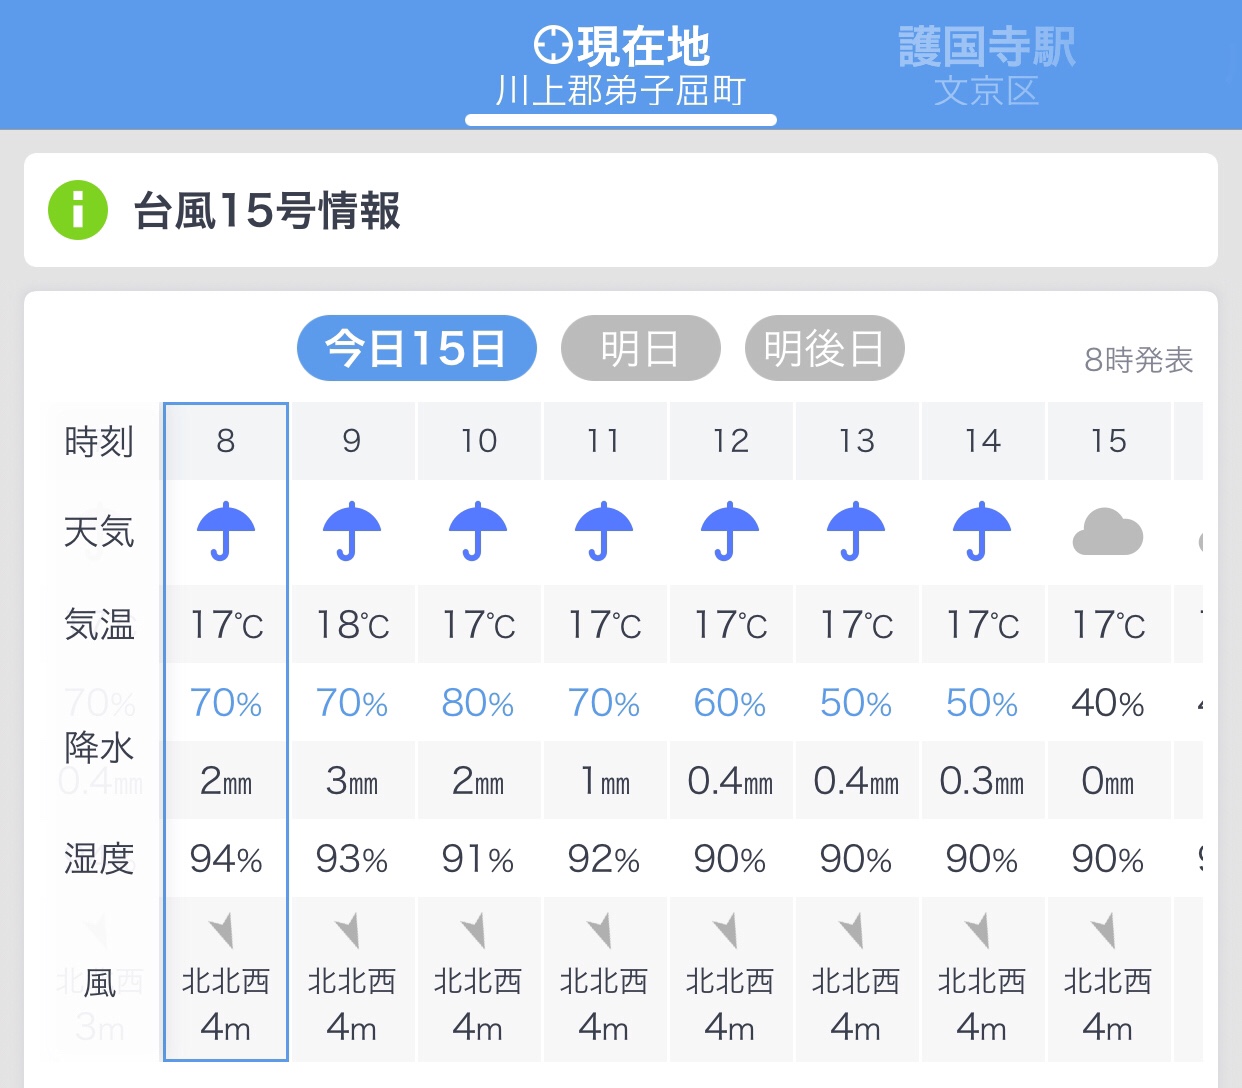Switch to the 護国寺駅 文京区 location tab

click(x=986, y=67)
